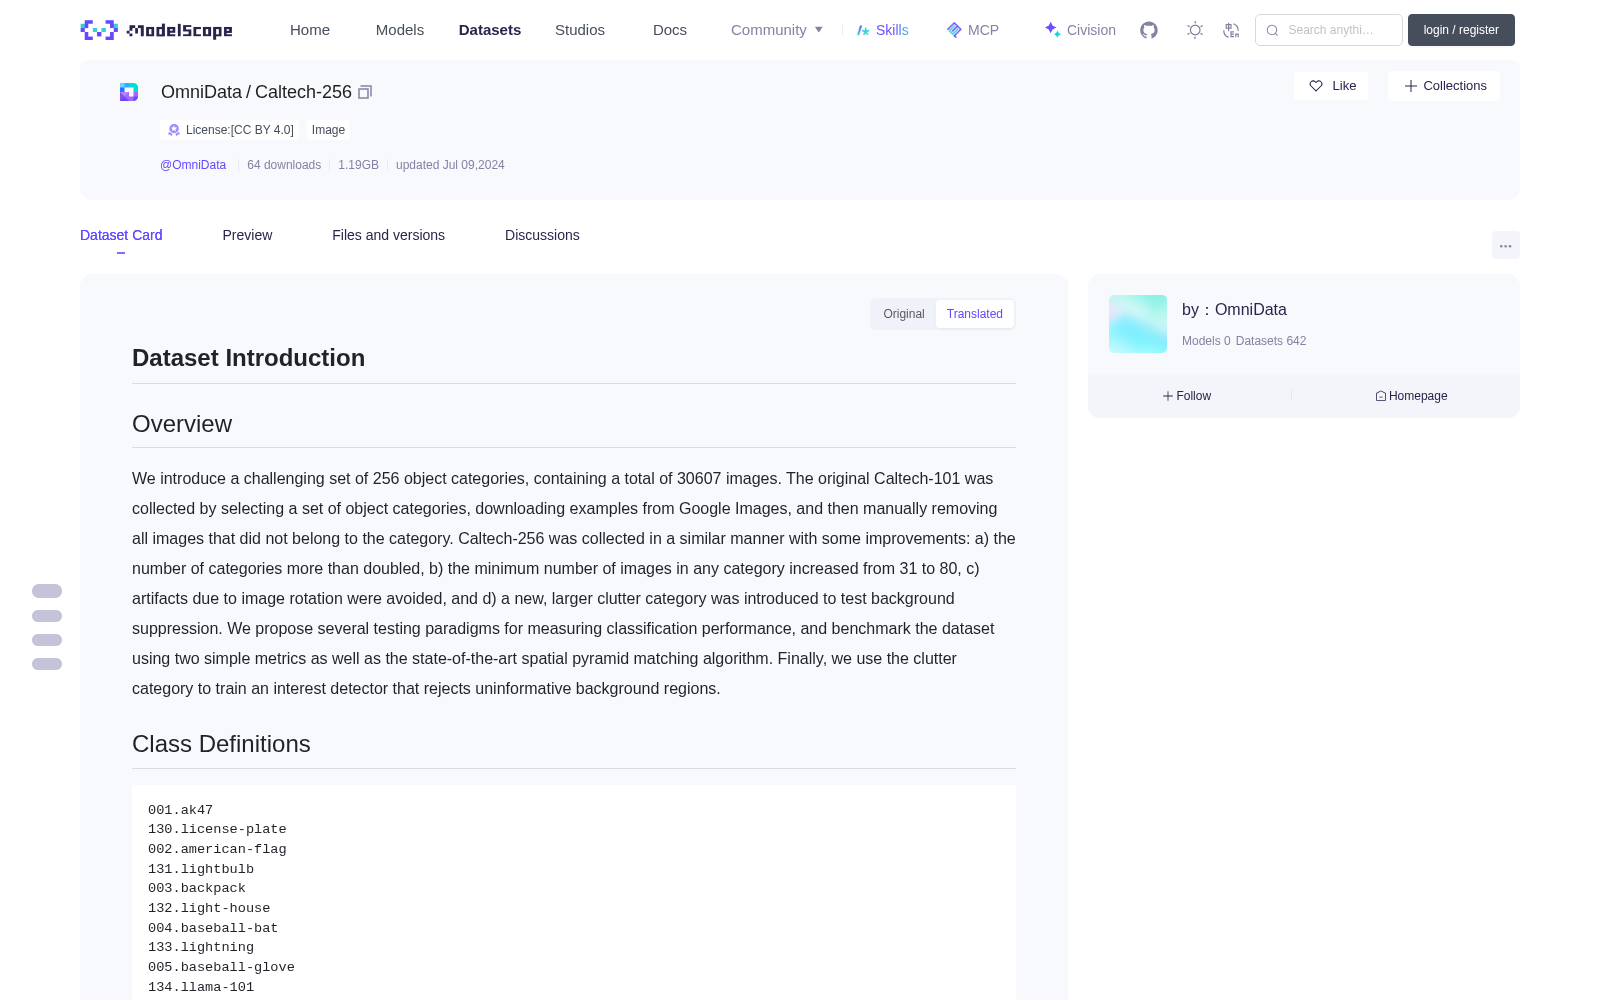Open the @OmniData author link
Screen dimensions: 1600x1000
coord(193,165)
